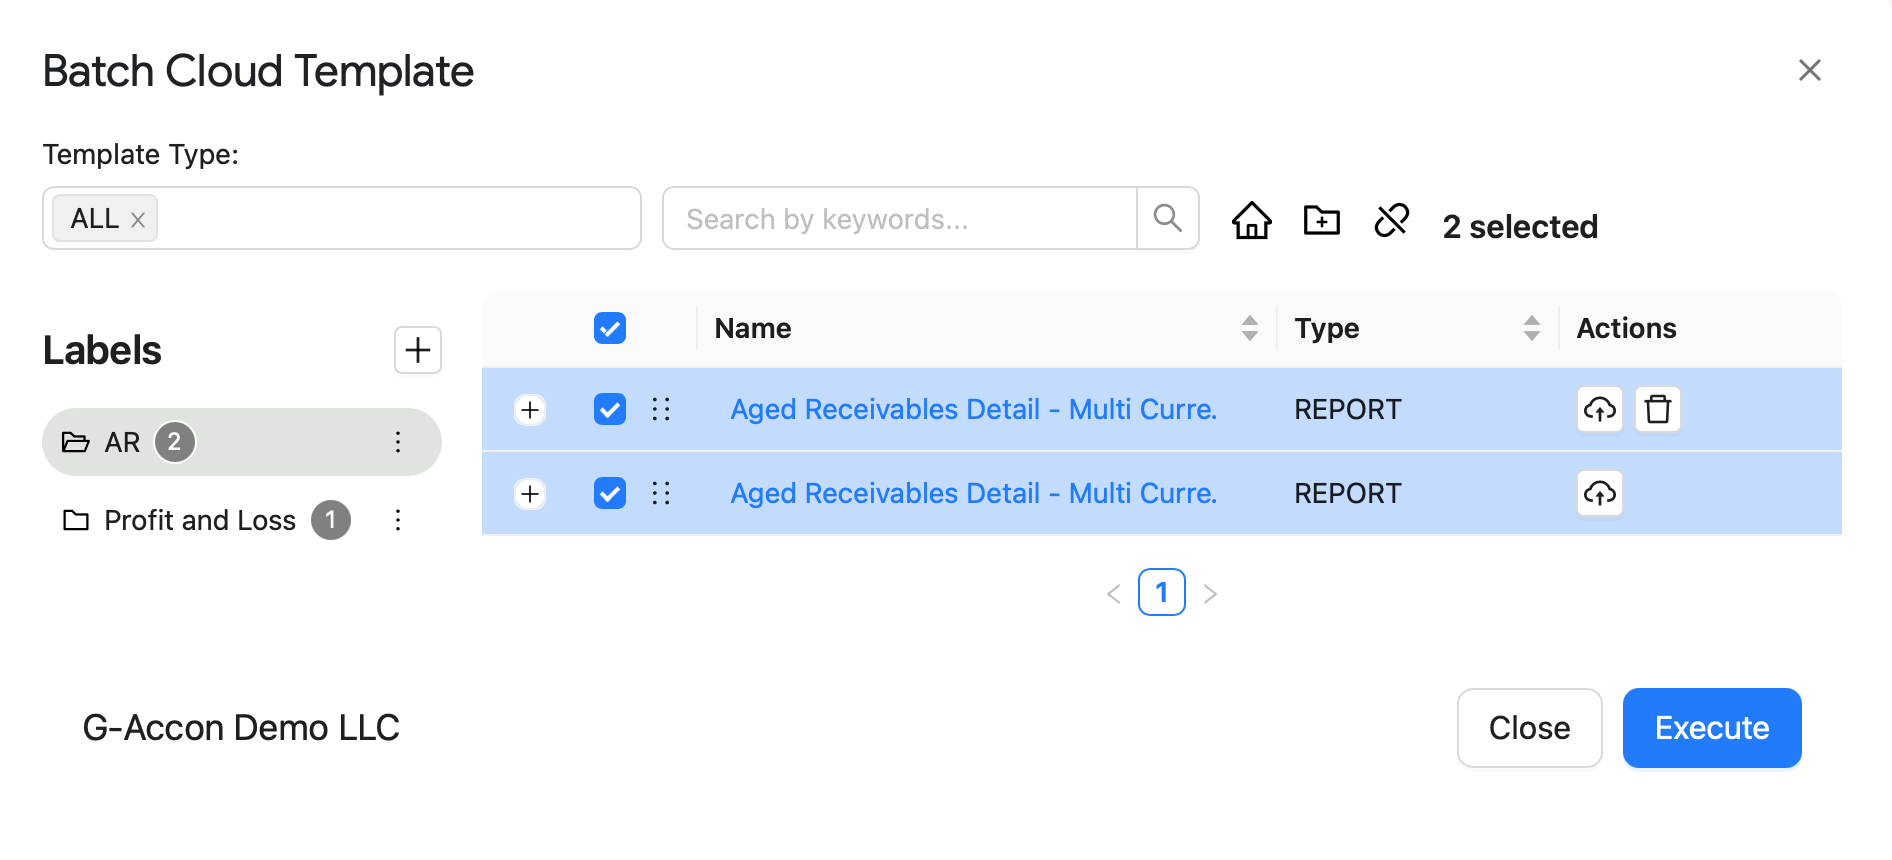Uncheck the second Aged Receivables row
The width and height of the screenshot is (1892, 860).
pos(609,493)
